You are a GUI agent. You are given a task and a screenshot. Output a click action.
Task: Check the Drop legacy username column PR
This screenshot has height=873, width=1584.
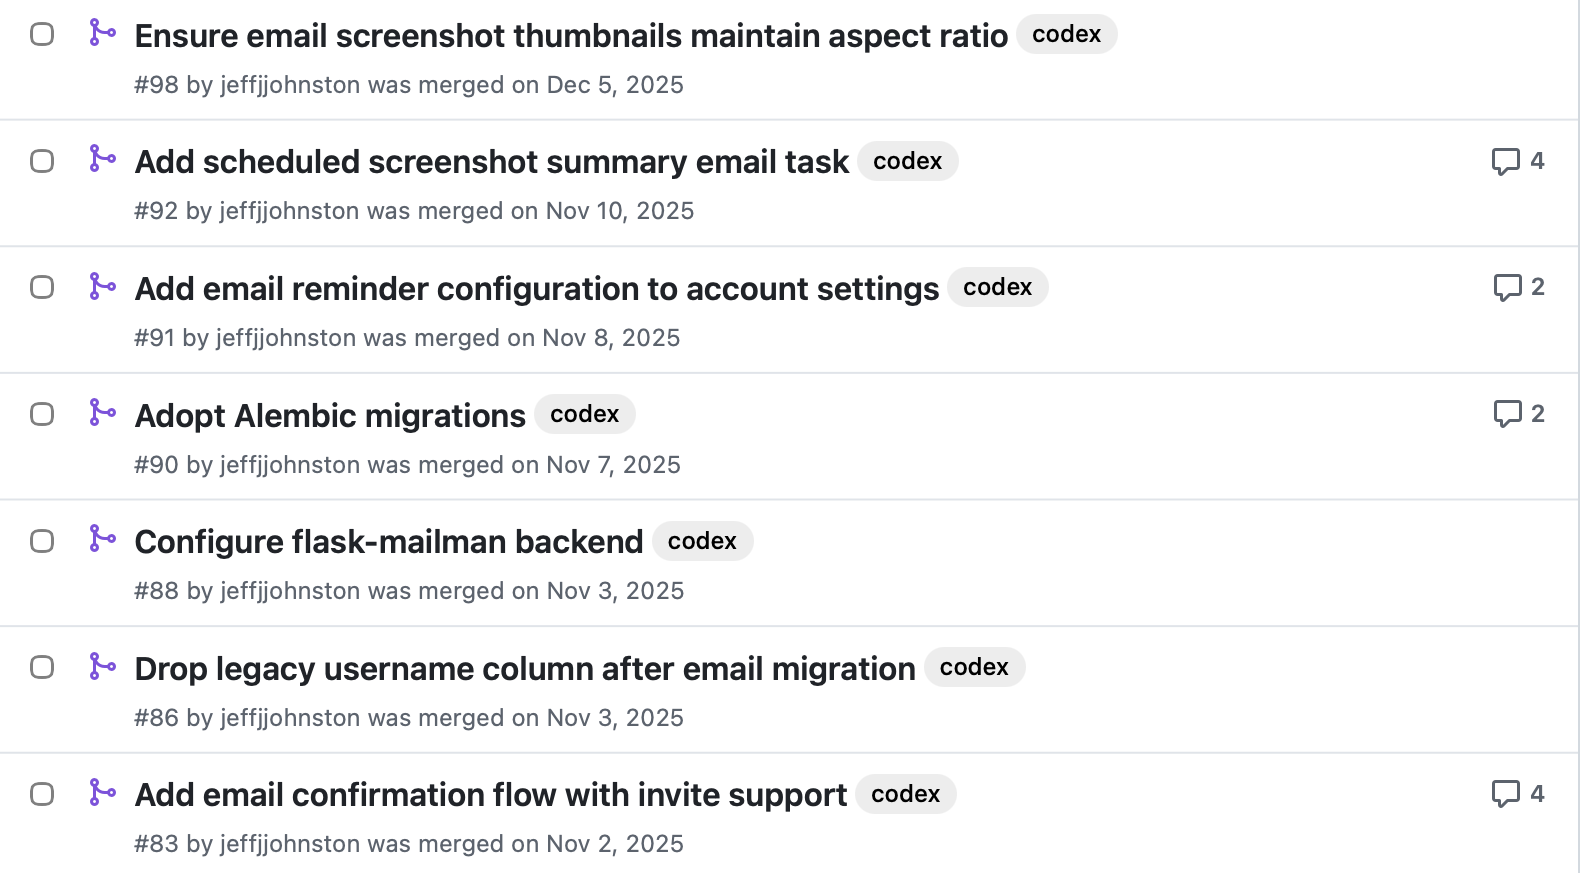(42, 667)
